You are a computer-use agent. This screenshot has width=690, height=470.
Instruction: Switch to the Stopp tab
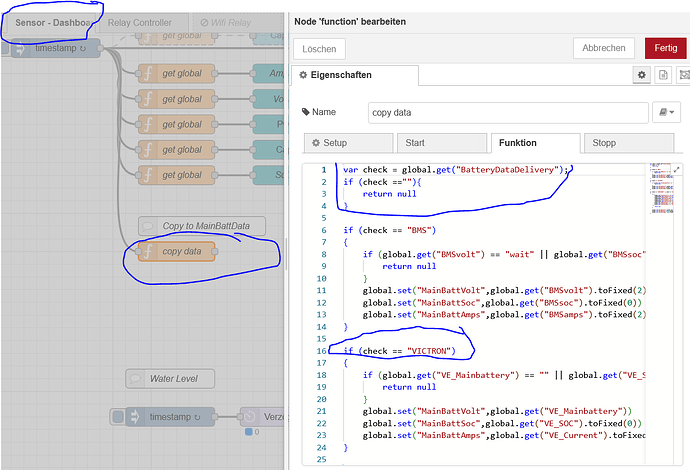628,143
